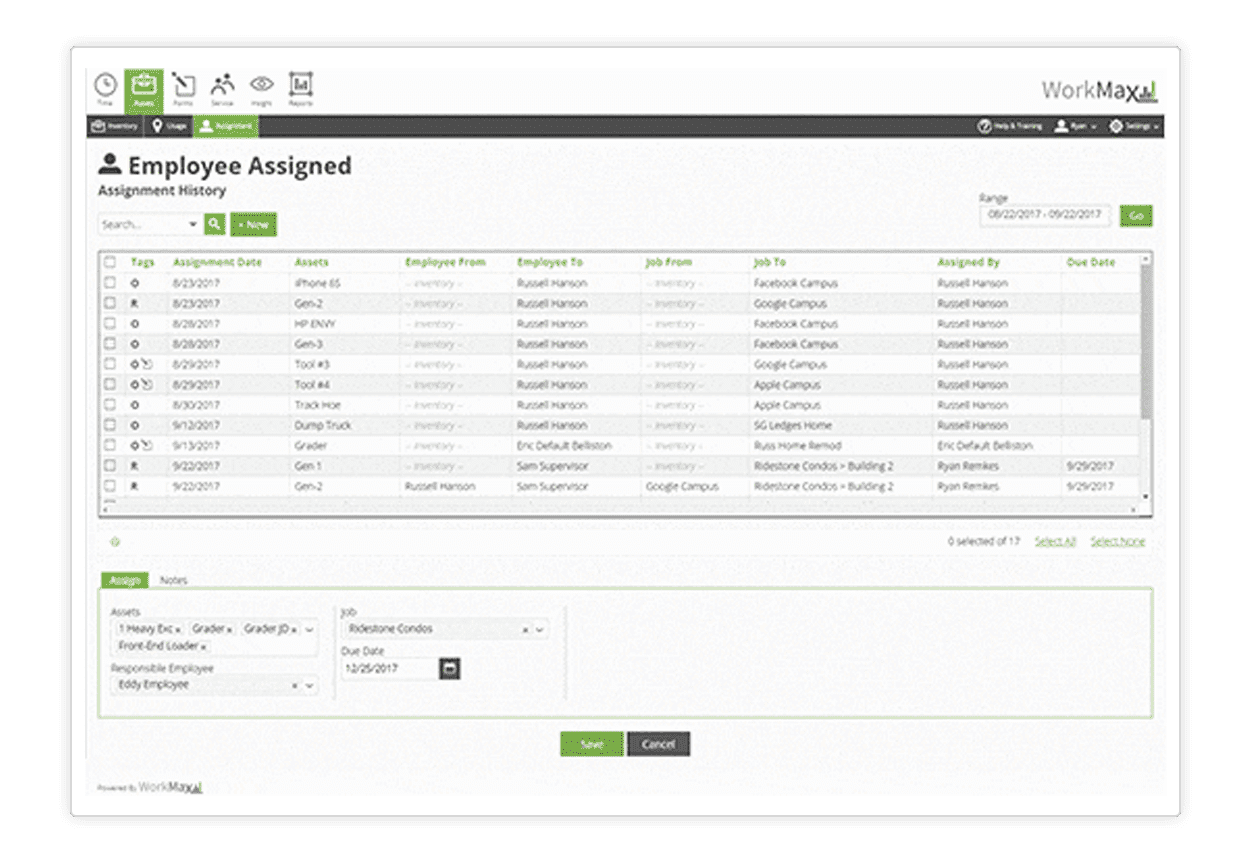Expand the Job dropdown
1250x864 pixels.
pyautogui.click(x=540, y=630)
